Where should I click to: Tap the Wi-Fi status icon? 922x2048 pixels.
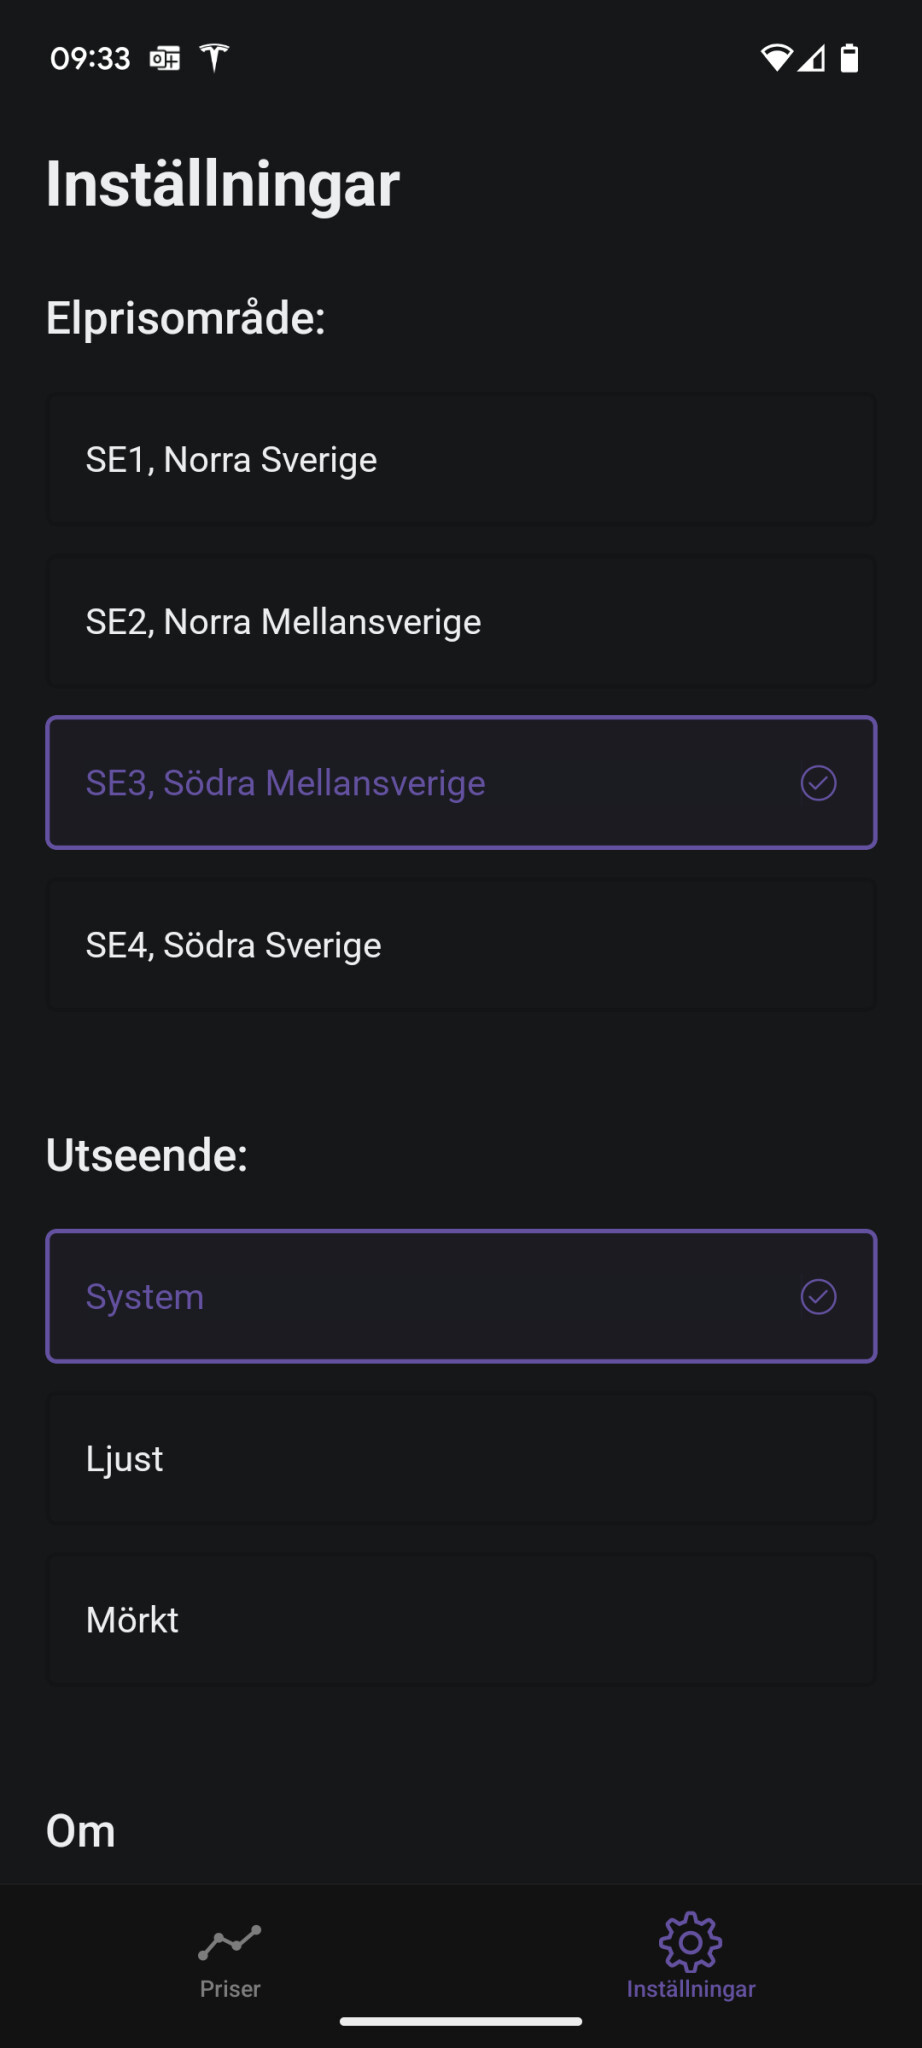coord(776,58)
